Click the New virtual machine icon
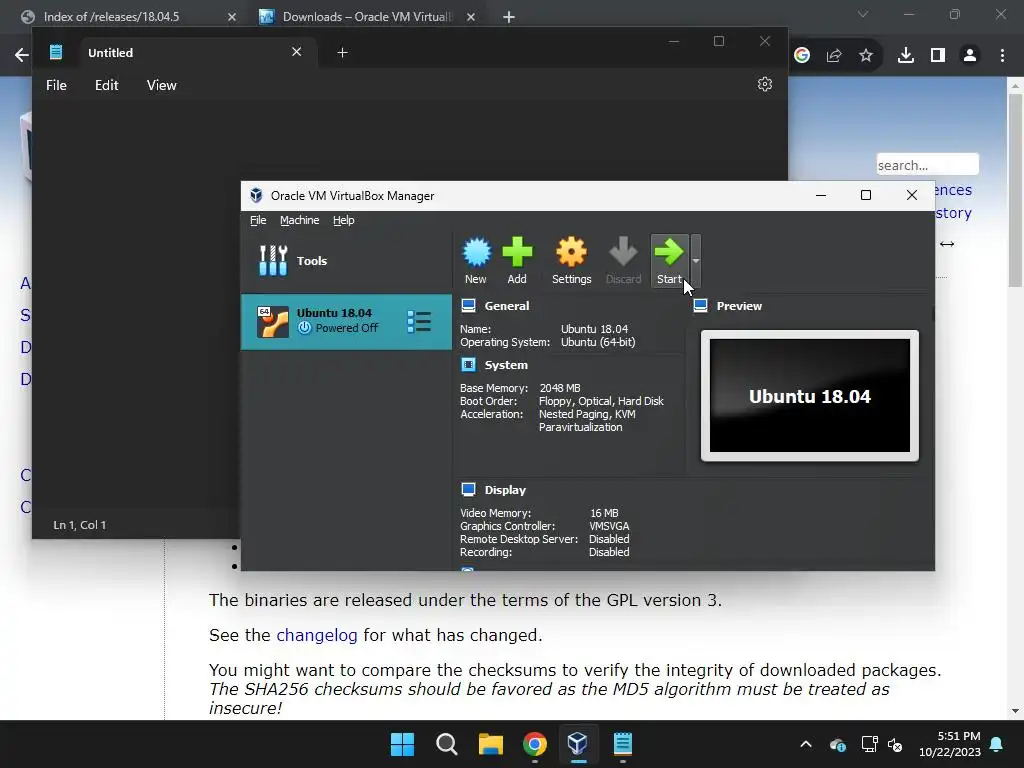 476,261
